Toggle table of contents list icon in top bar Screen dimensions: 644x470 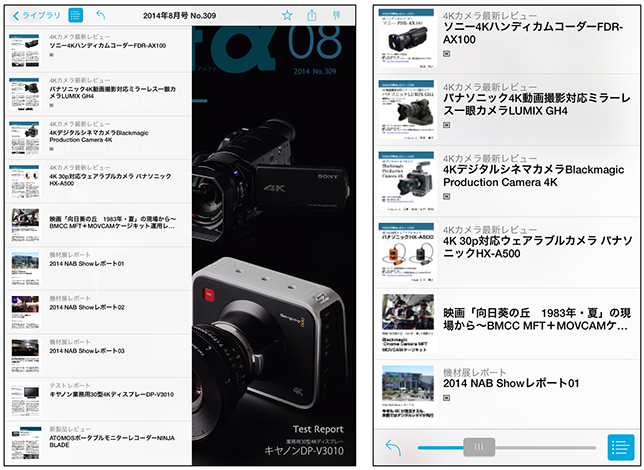pos(75,15)
